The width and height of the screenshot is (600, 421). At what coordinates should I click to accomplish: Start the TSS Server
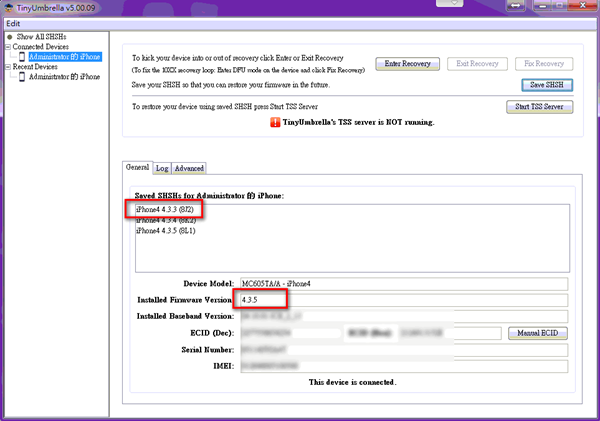[541, 106]
